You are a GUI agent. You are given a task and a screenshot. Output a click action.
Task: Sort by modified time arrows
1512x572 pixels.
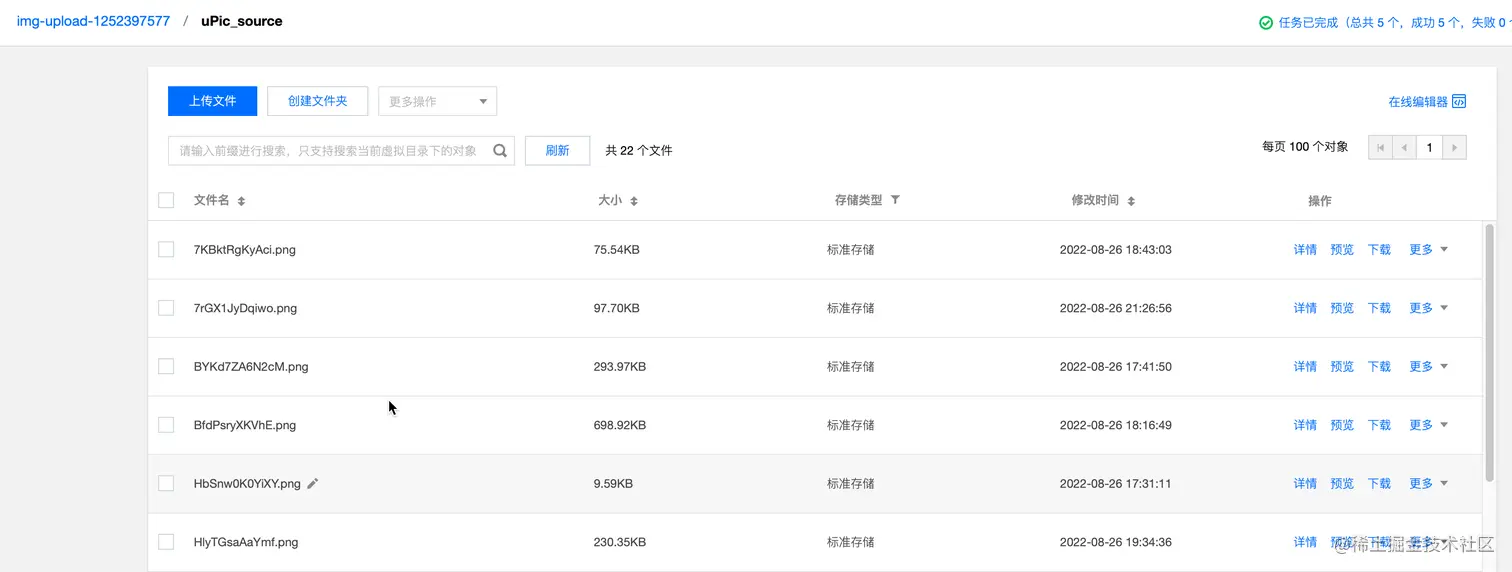(1131, 201)
